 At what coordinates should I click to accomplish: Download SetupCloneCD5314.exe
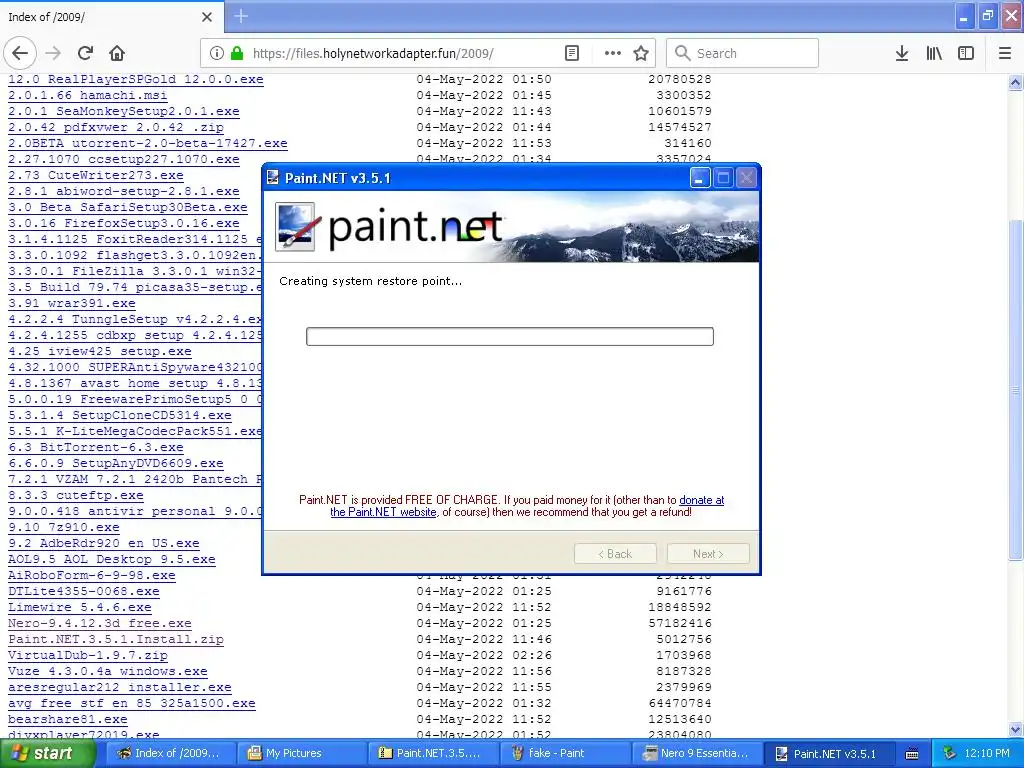coord(120,415)
